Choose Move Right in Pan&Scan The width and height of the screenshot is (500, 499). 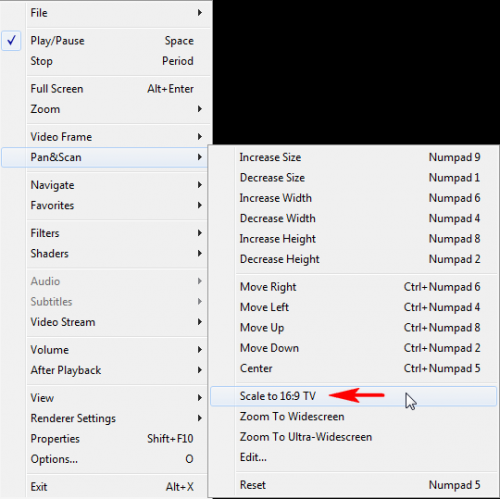pos(353,287)
